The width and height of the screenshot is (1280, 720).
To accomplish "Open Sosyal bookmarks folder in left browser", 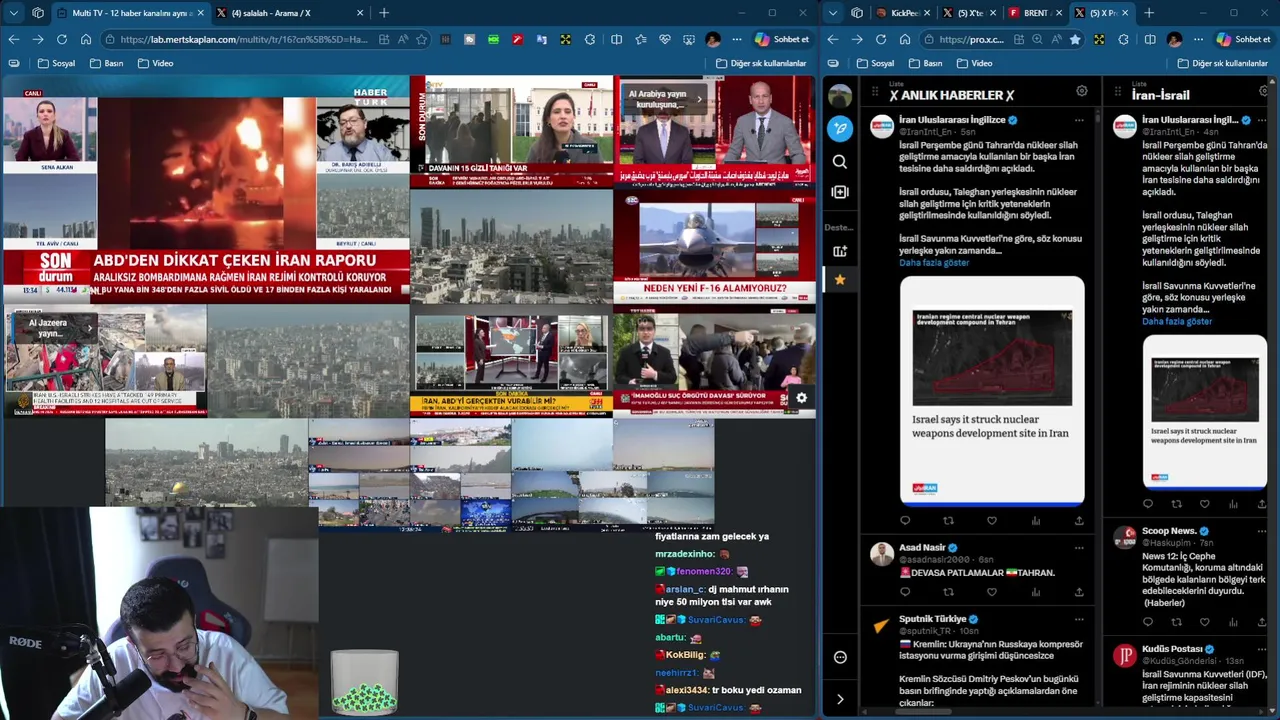I will pos(56,63).
